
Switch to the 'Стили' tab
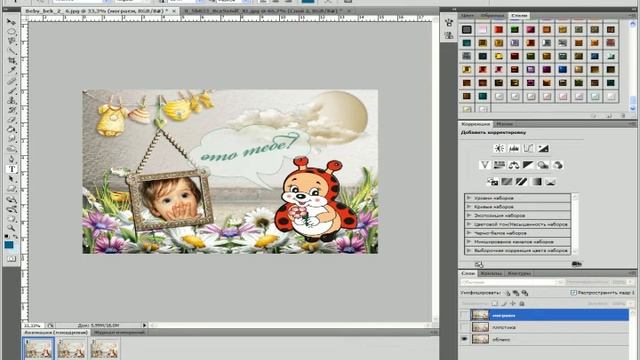click(x=519, y=16)
